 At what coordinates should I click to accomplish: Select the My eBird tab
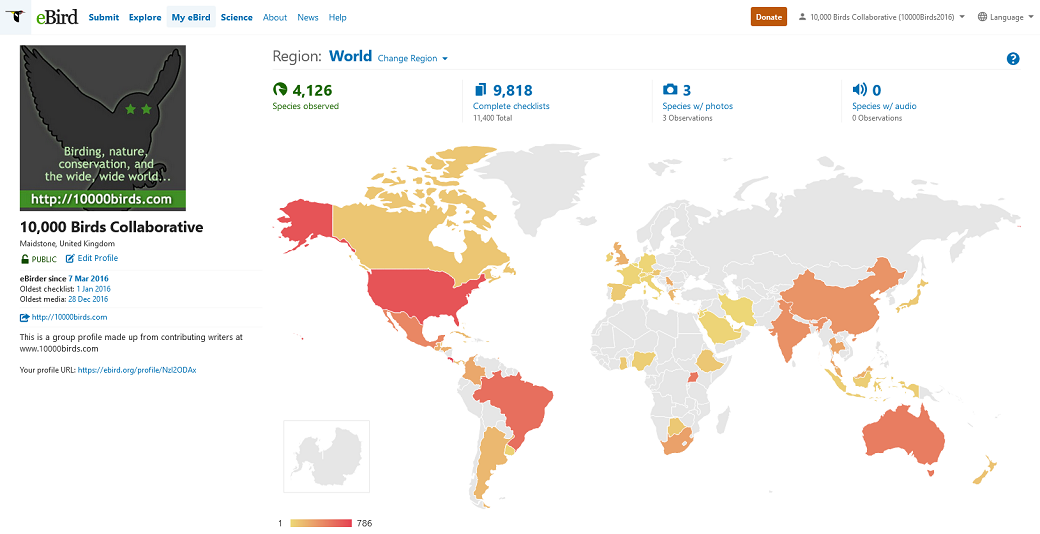(x=191, y=17)
